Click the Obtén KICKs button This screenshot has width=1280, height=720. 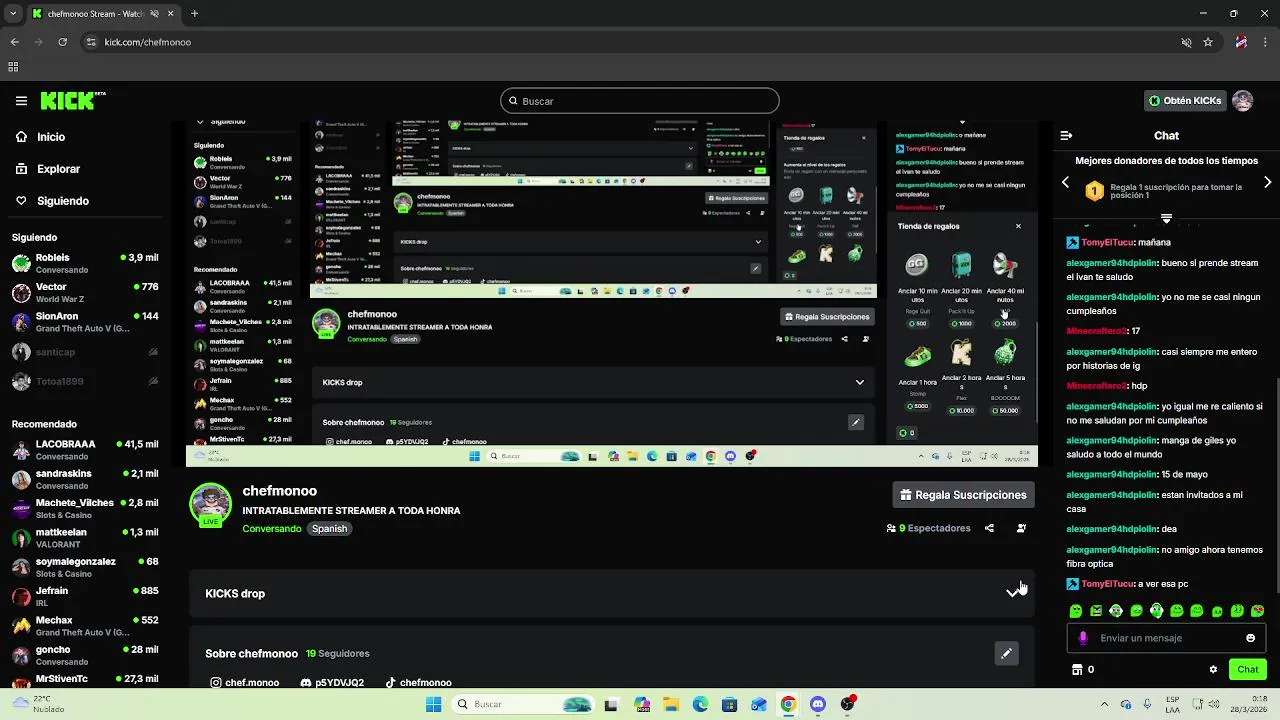[x=1185, y=101]
